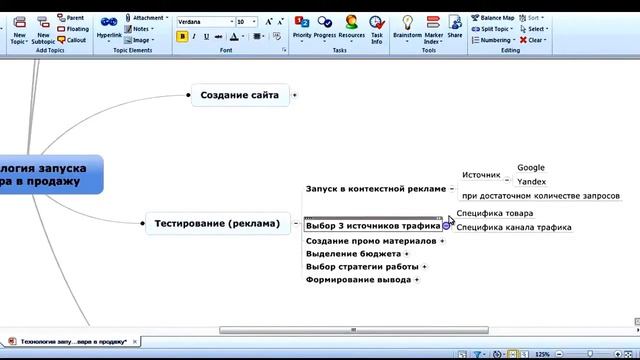This screenshot has height=360, width=640.
Task: Click the Clear formatting command
Action: click(533, 40)
